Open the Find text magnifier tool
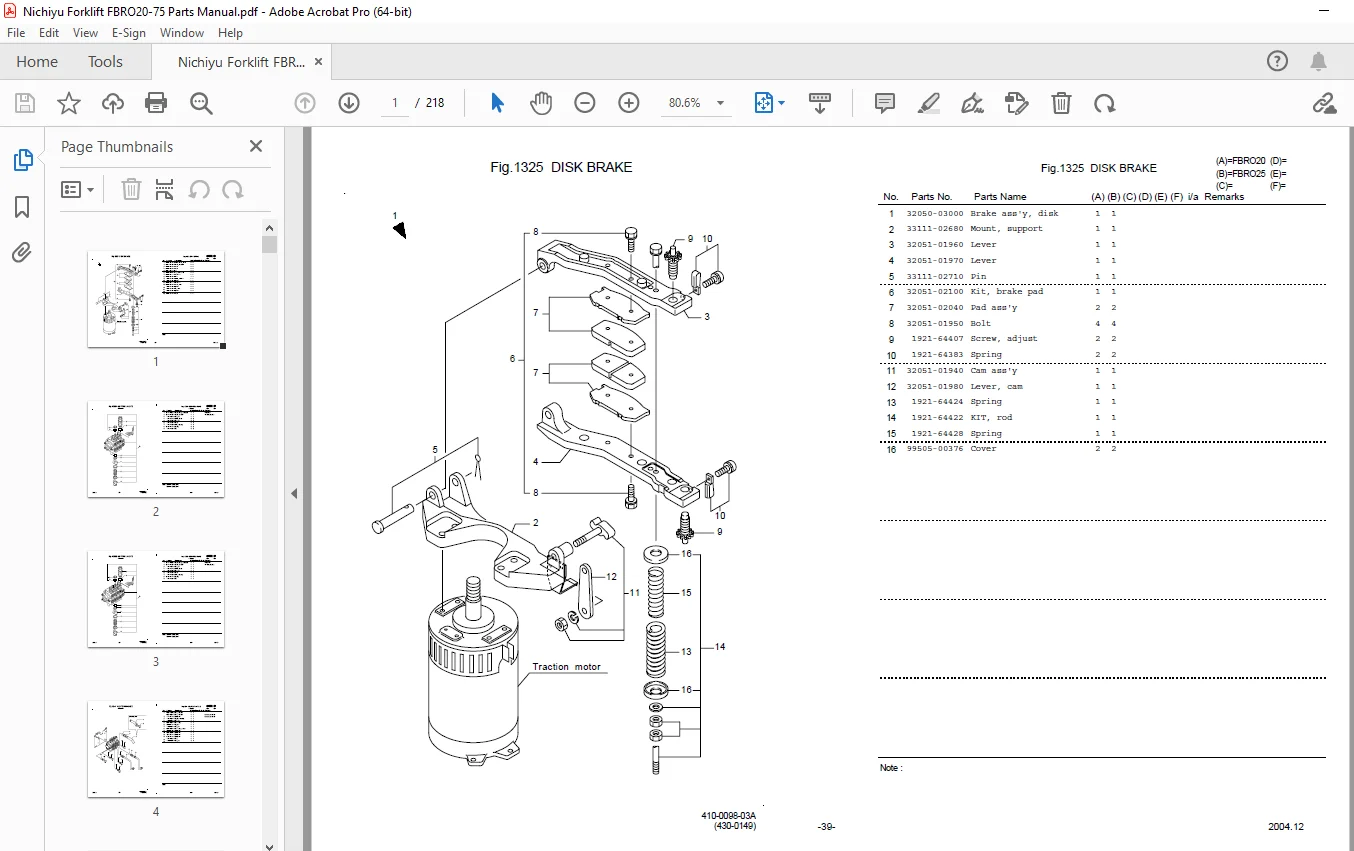 click(x=201, y=103)
